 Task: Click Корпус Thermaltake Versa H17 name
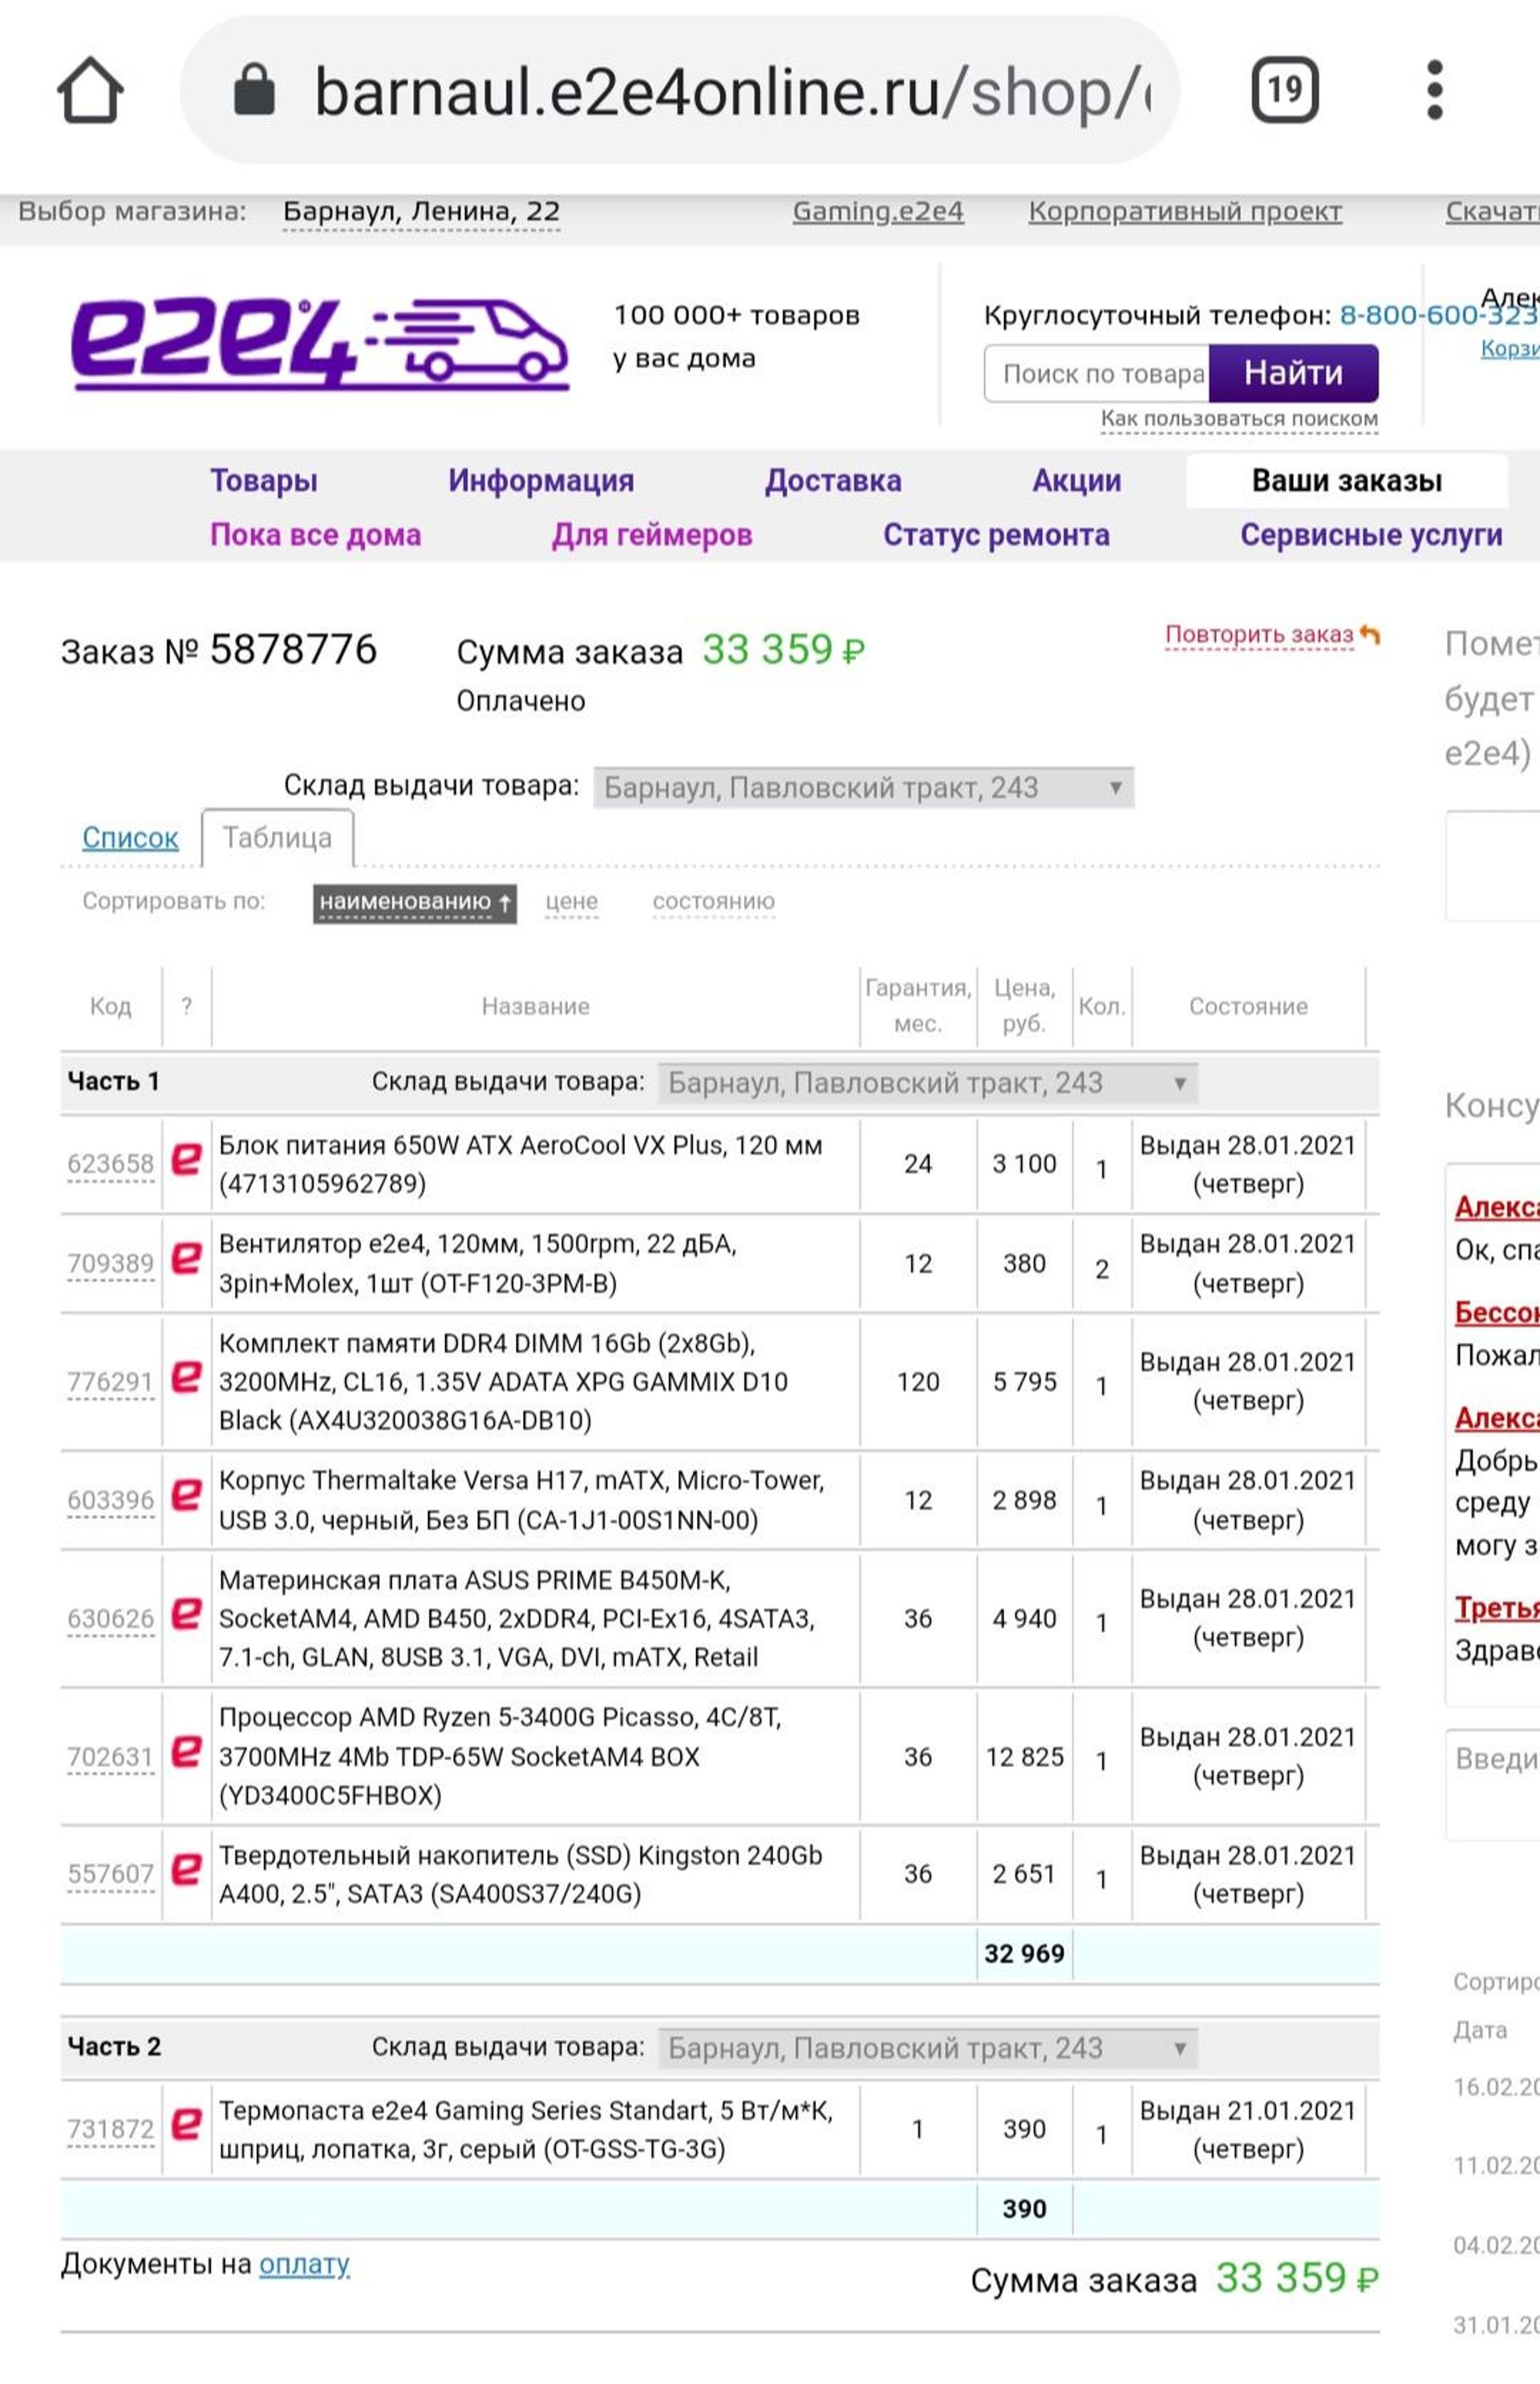(x=521, y=1500)
